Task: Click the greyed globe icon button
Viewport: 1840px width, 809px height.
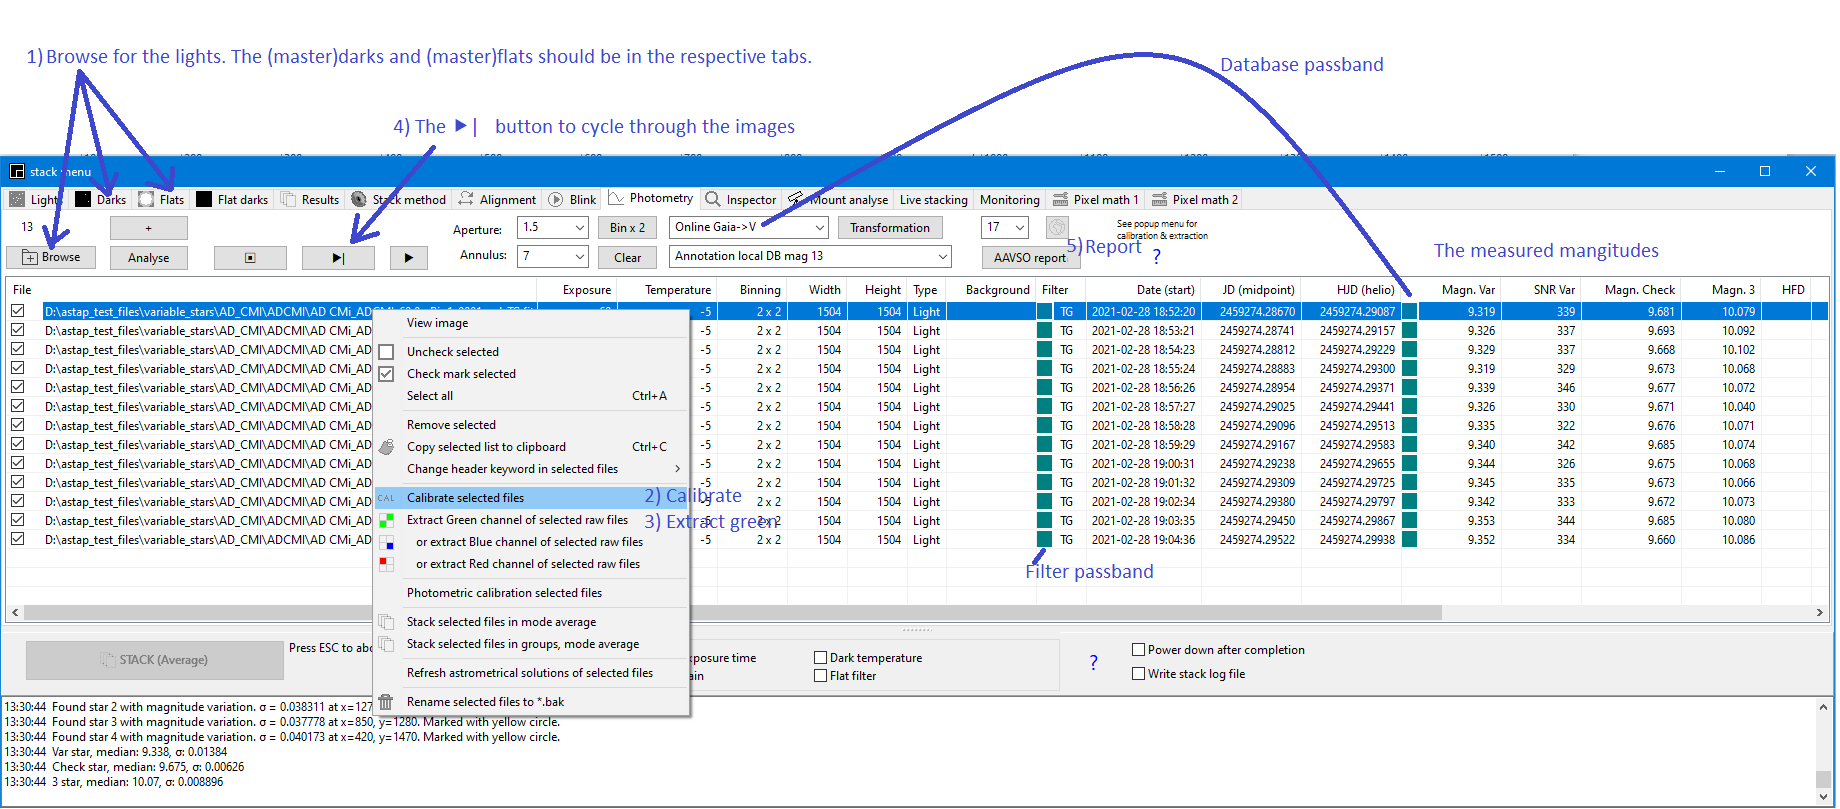Action: [1057, 227]
